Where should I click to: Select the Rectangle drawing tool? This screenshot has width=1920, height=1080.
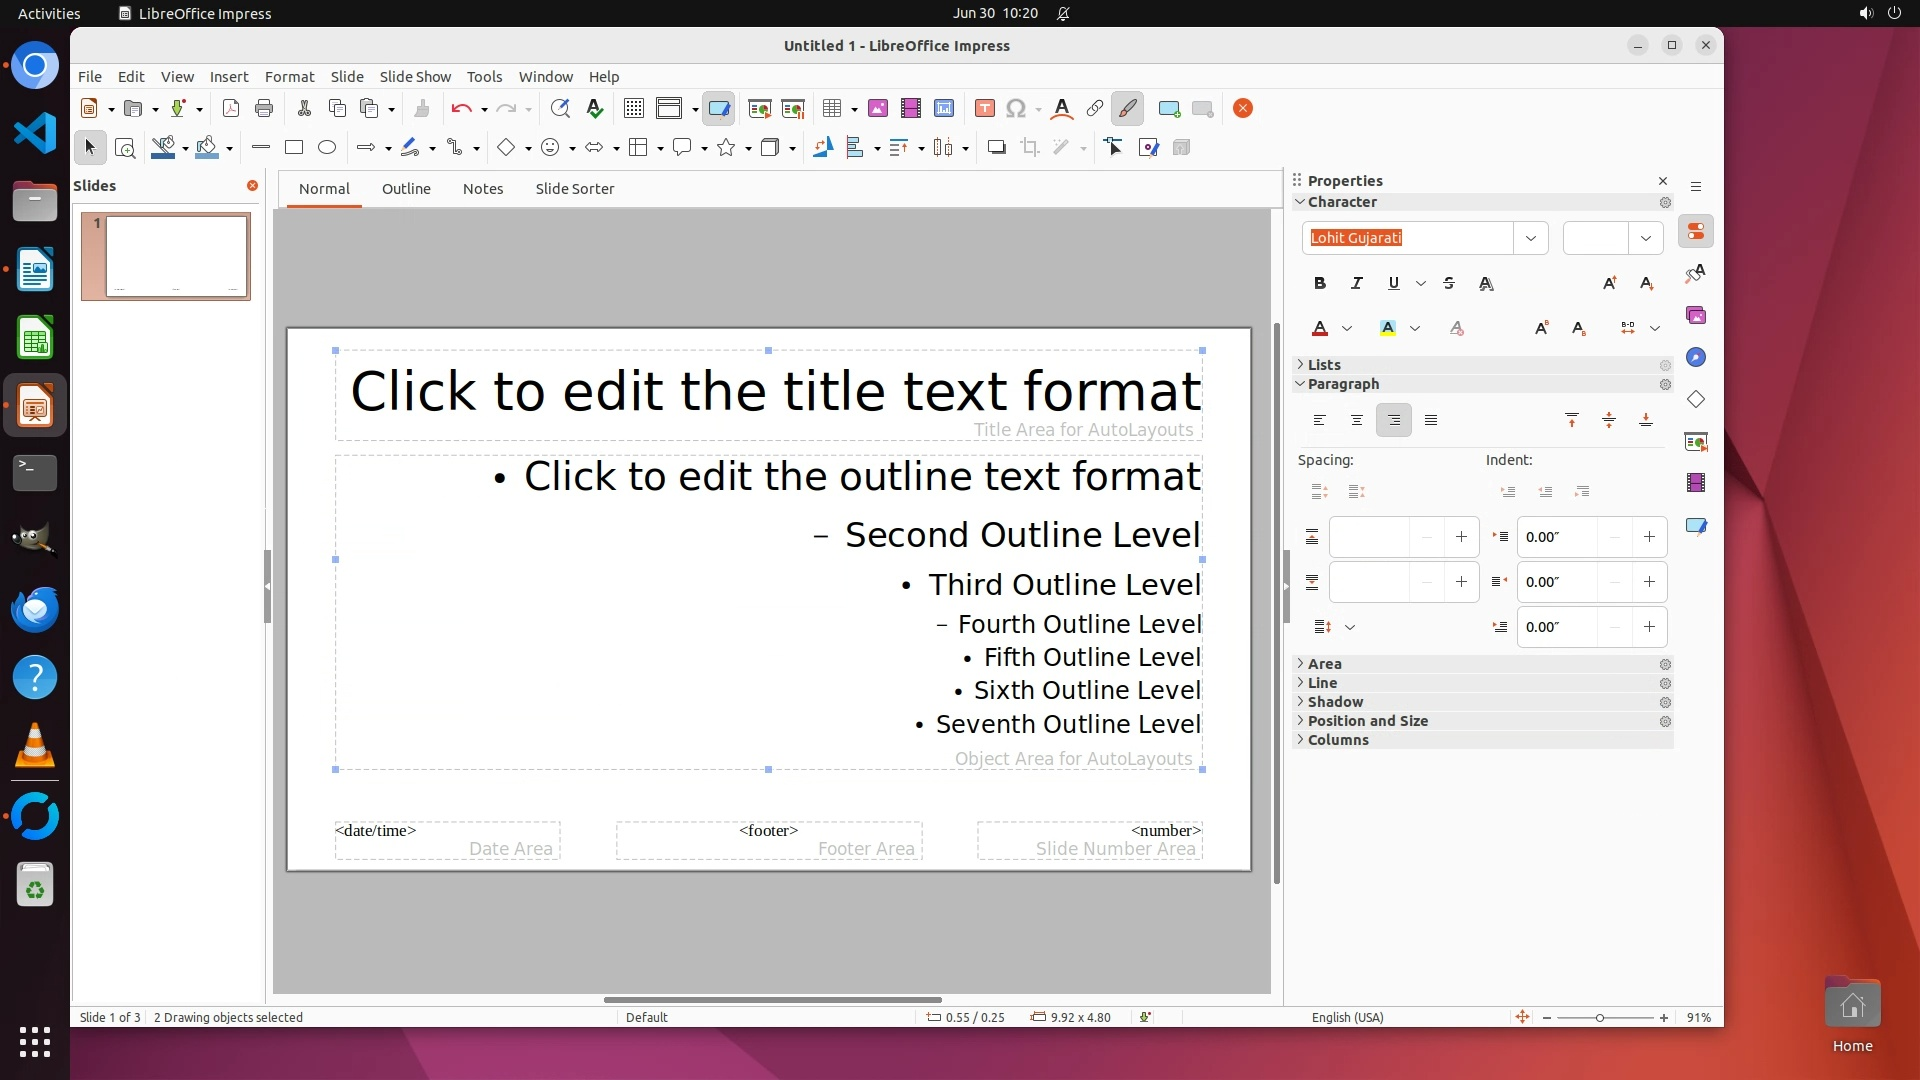(x=294, y=148)
